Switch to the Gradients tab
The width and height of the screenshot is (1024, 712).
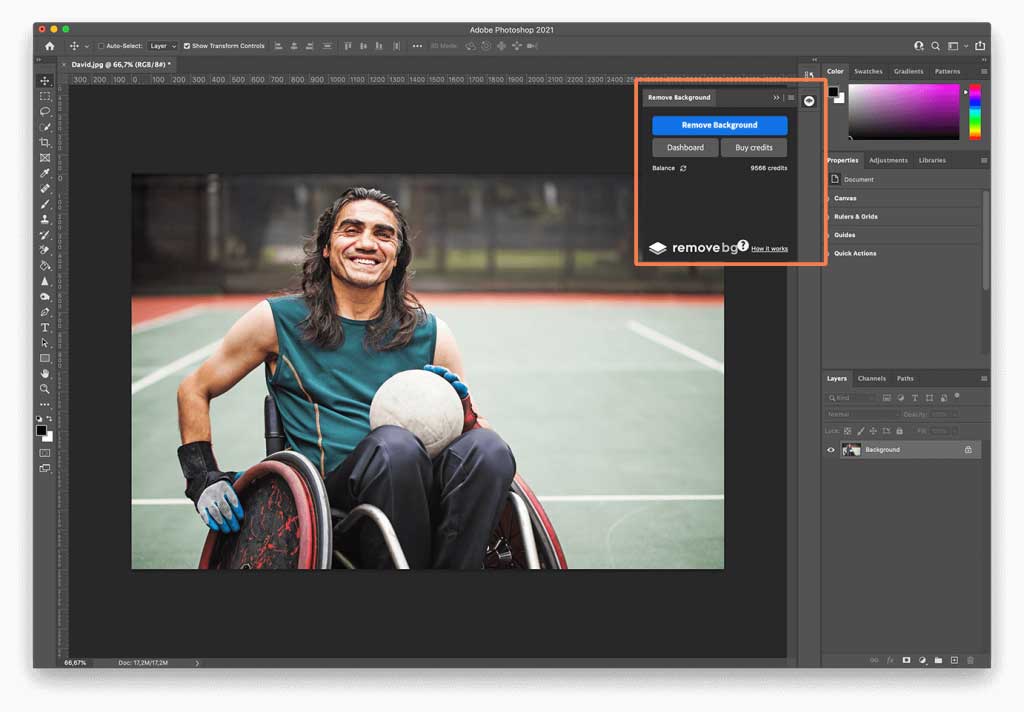point(908,71)
